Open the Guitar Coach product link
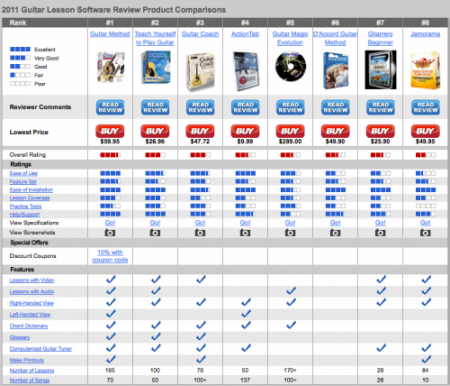The width and height of the screenshot is (450, 386). (x=200, y=34)
